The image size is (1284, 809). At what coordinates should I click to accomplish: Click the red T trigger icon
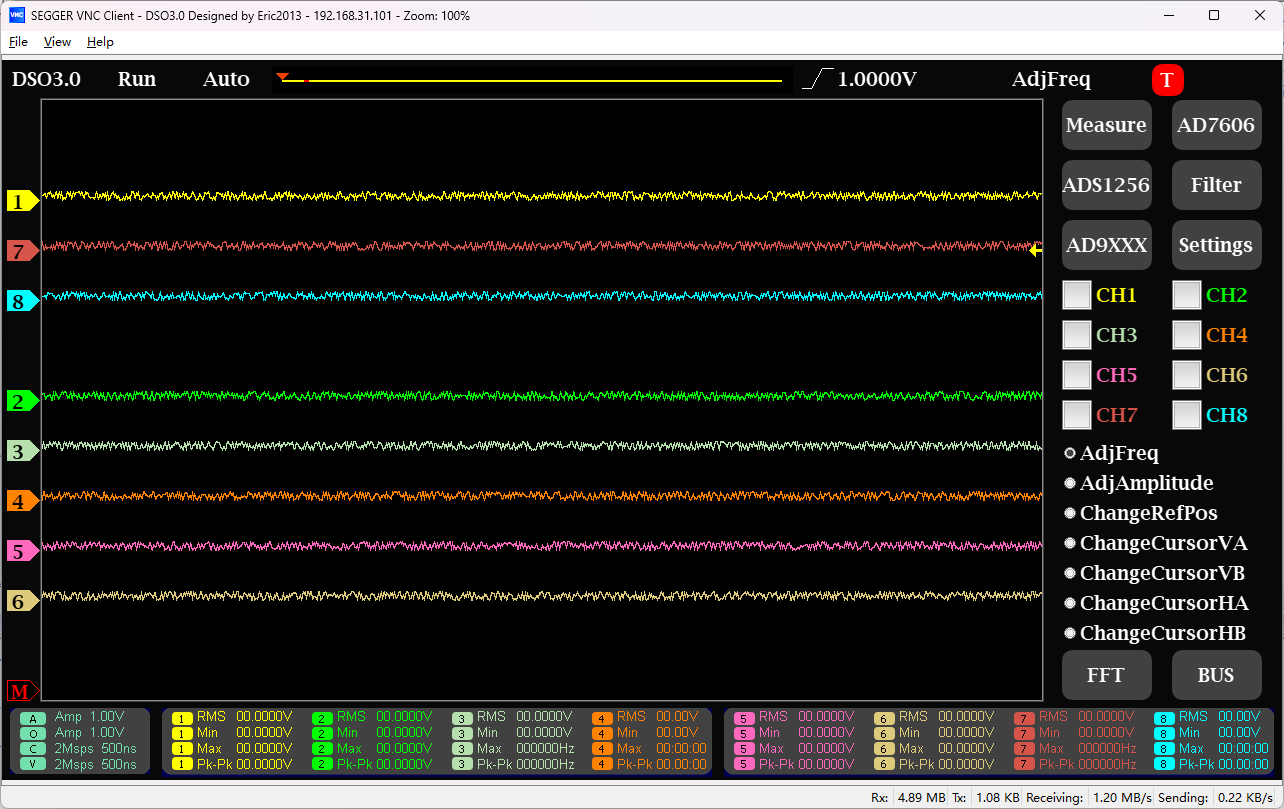[1167, 80]
